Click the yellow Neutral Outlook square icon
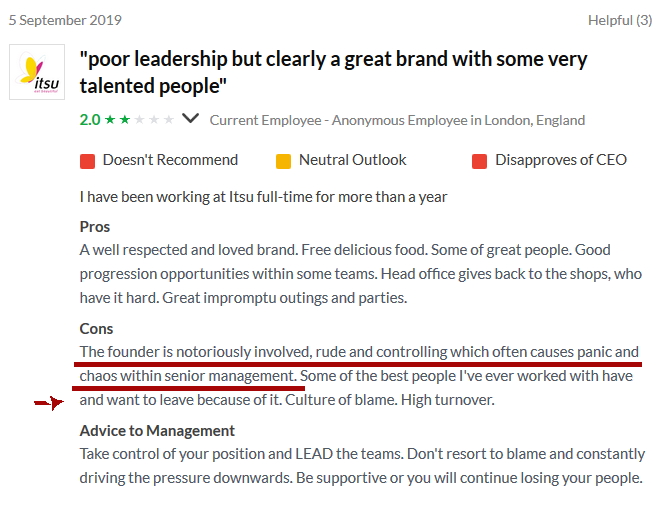 click(x=283, y=161)
